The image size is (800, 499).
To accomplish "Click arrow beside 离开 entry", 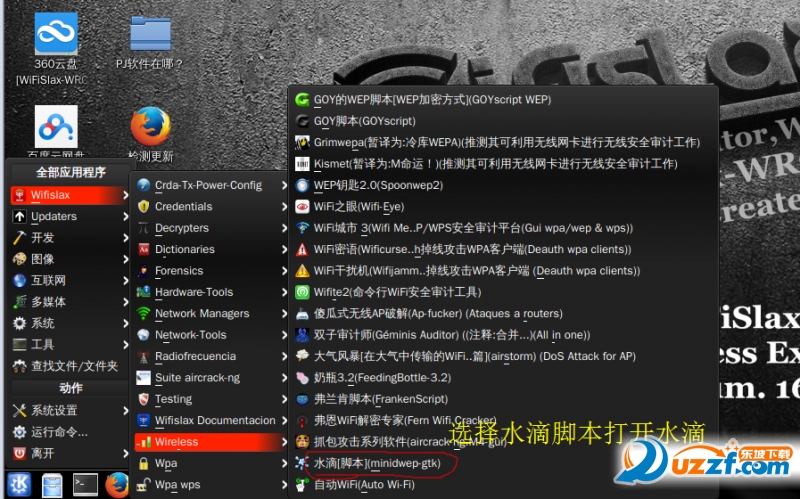I will (x=125, y=453).
